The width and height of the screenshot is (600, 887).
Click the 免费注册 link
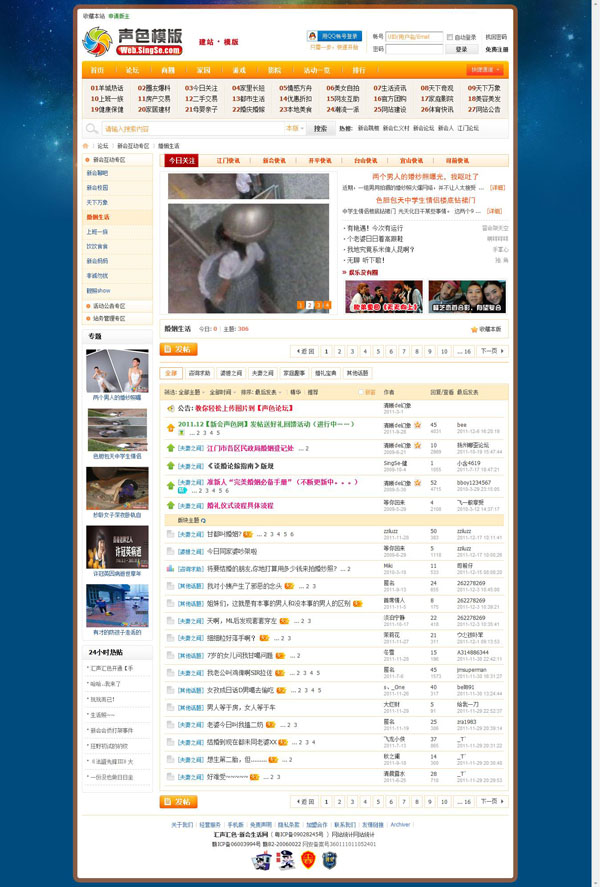(497, 50)
